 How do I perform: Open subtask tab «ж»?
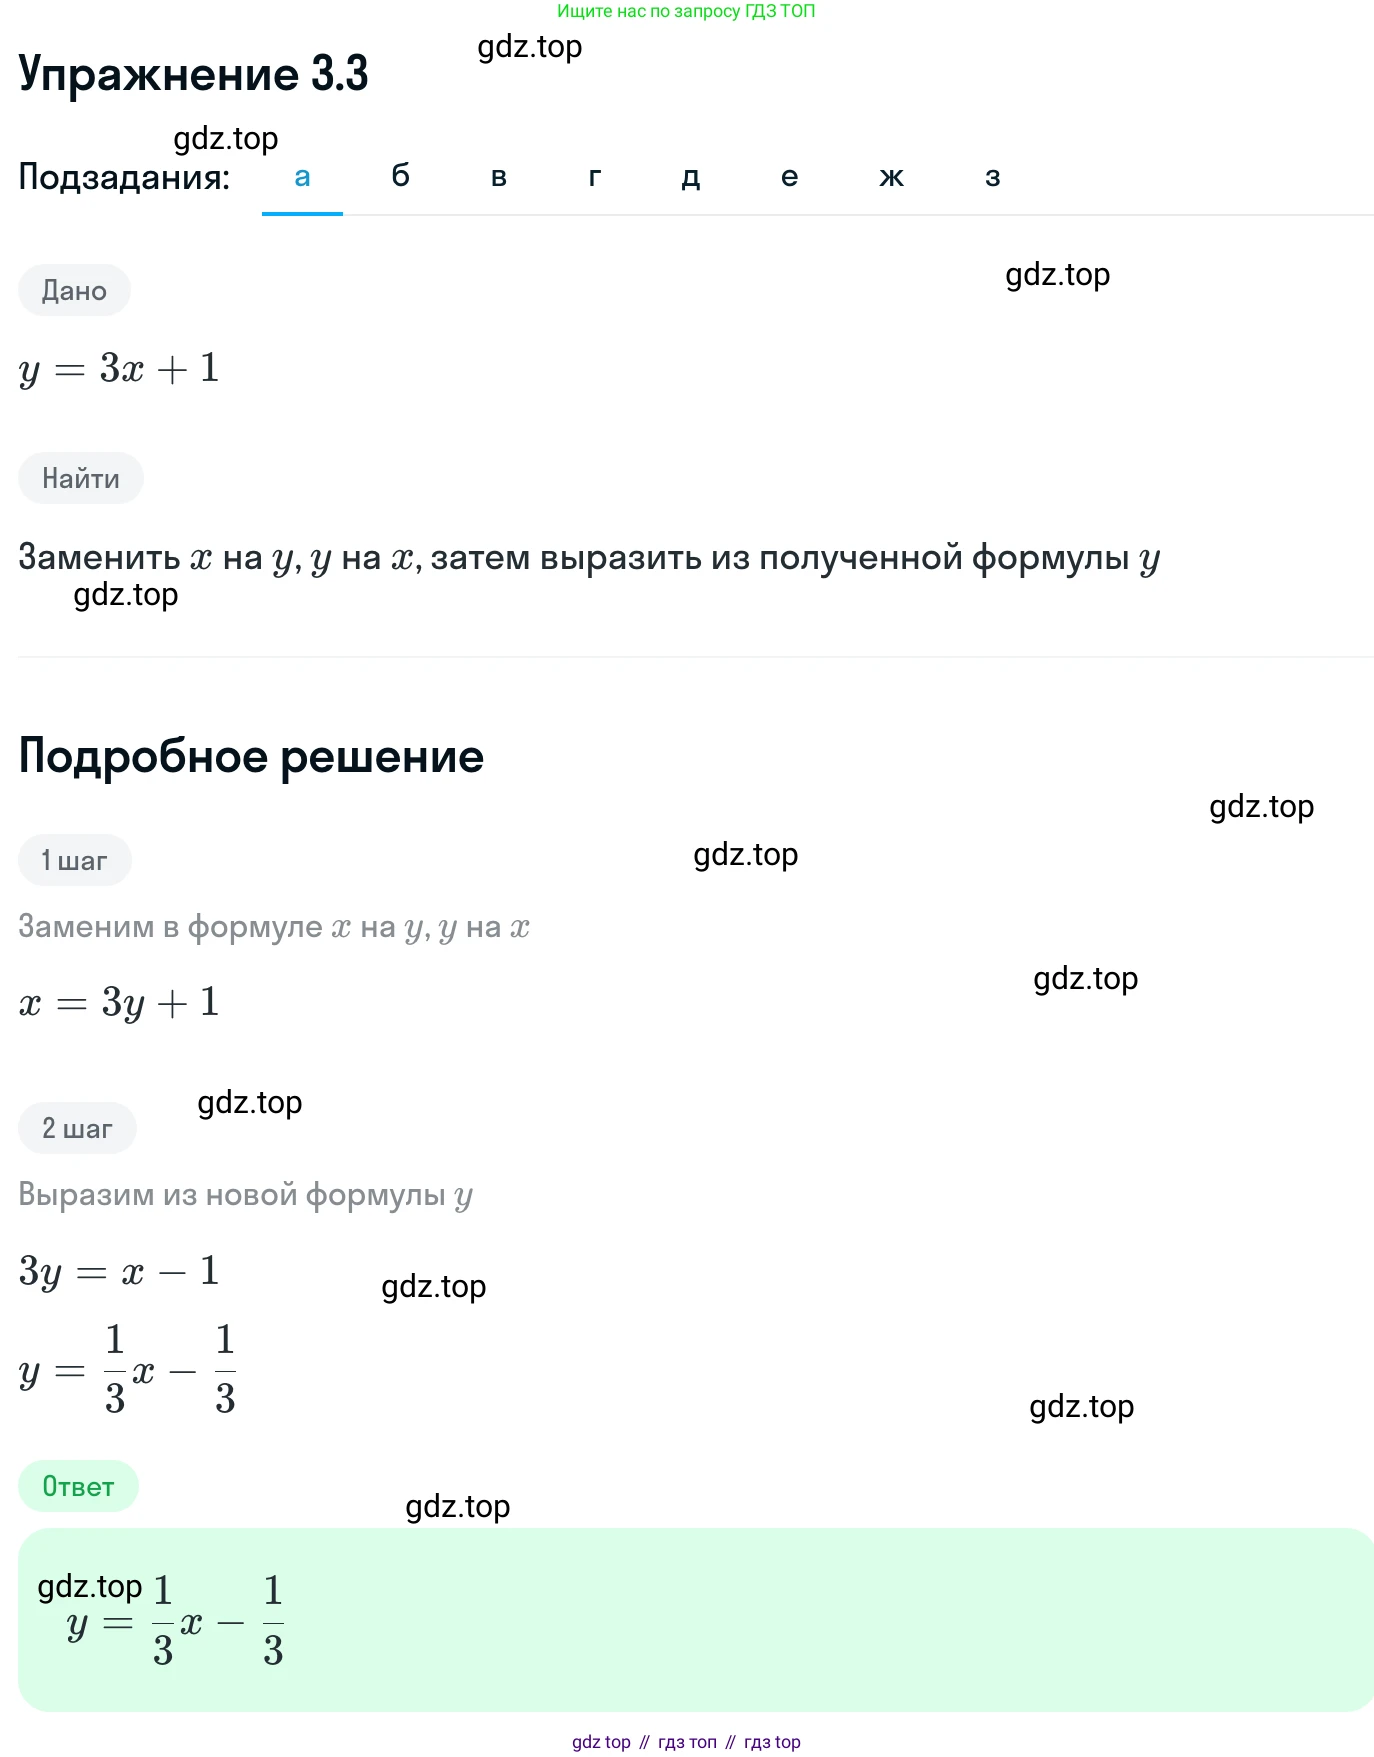pyautogui.click(x=891, y=177)
